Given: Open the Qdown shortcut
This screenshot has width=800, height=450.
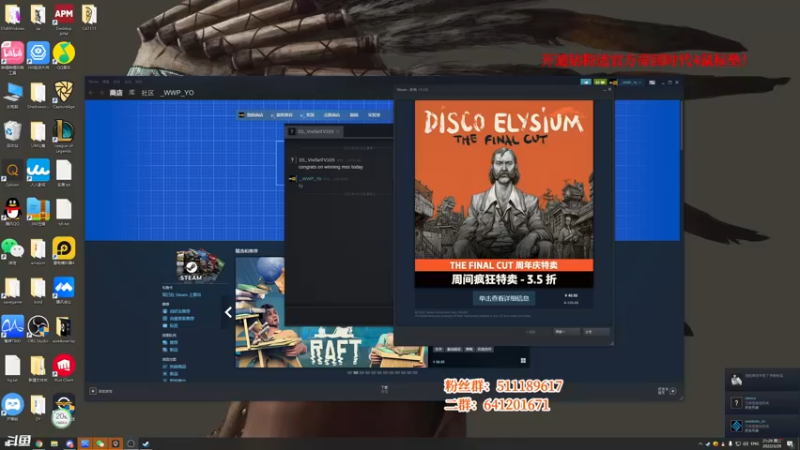Looking at the screenshot, I should click(12, 174).
